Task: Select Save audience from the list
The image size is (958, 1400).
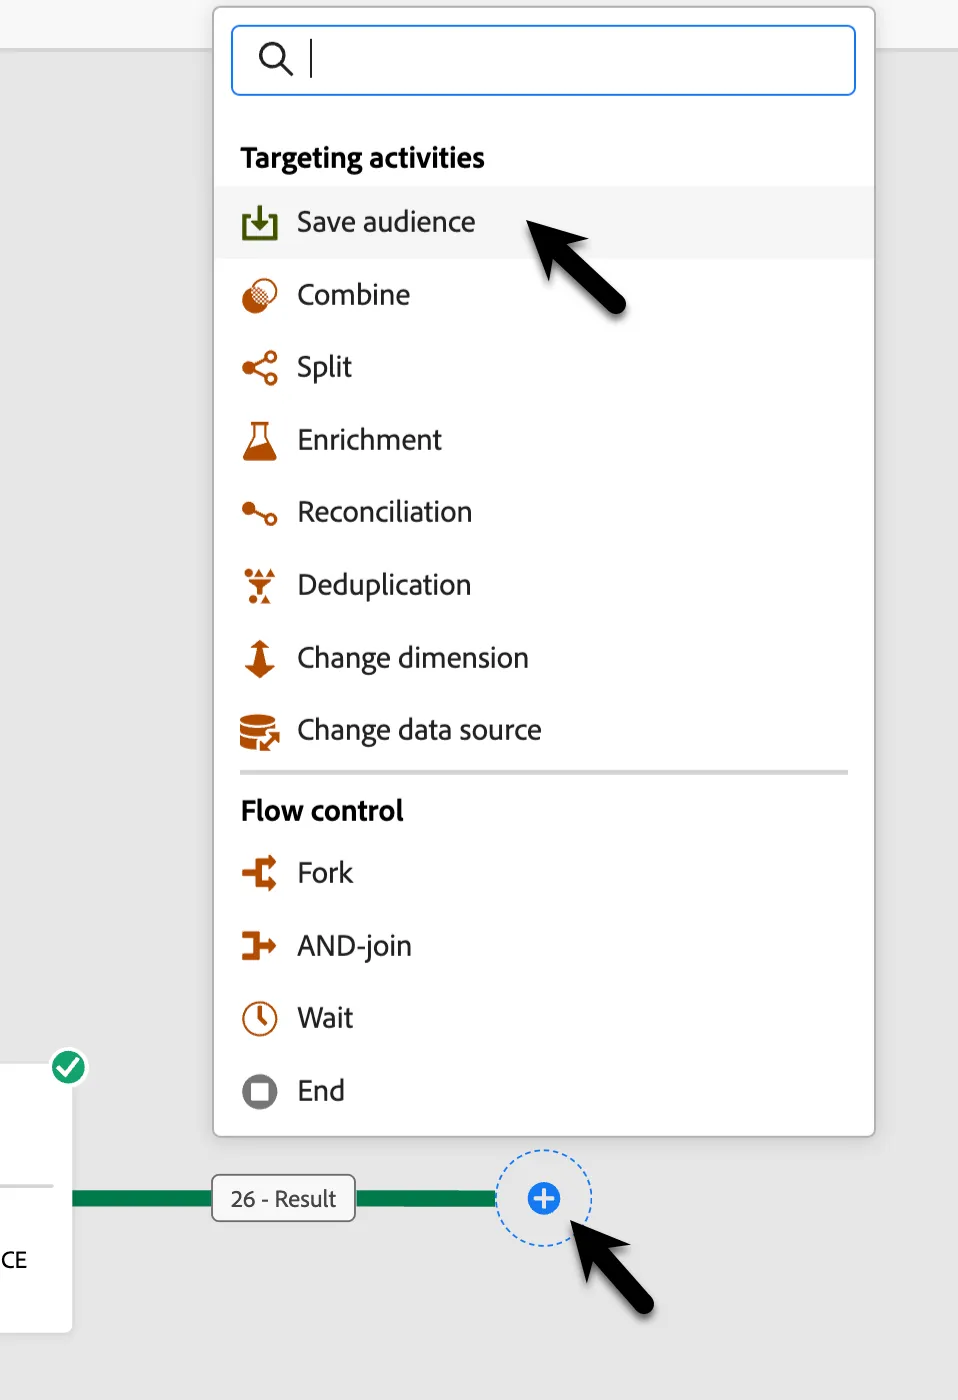Action: pyautogui.click(x=544, y=222)
